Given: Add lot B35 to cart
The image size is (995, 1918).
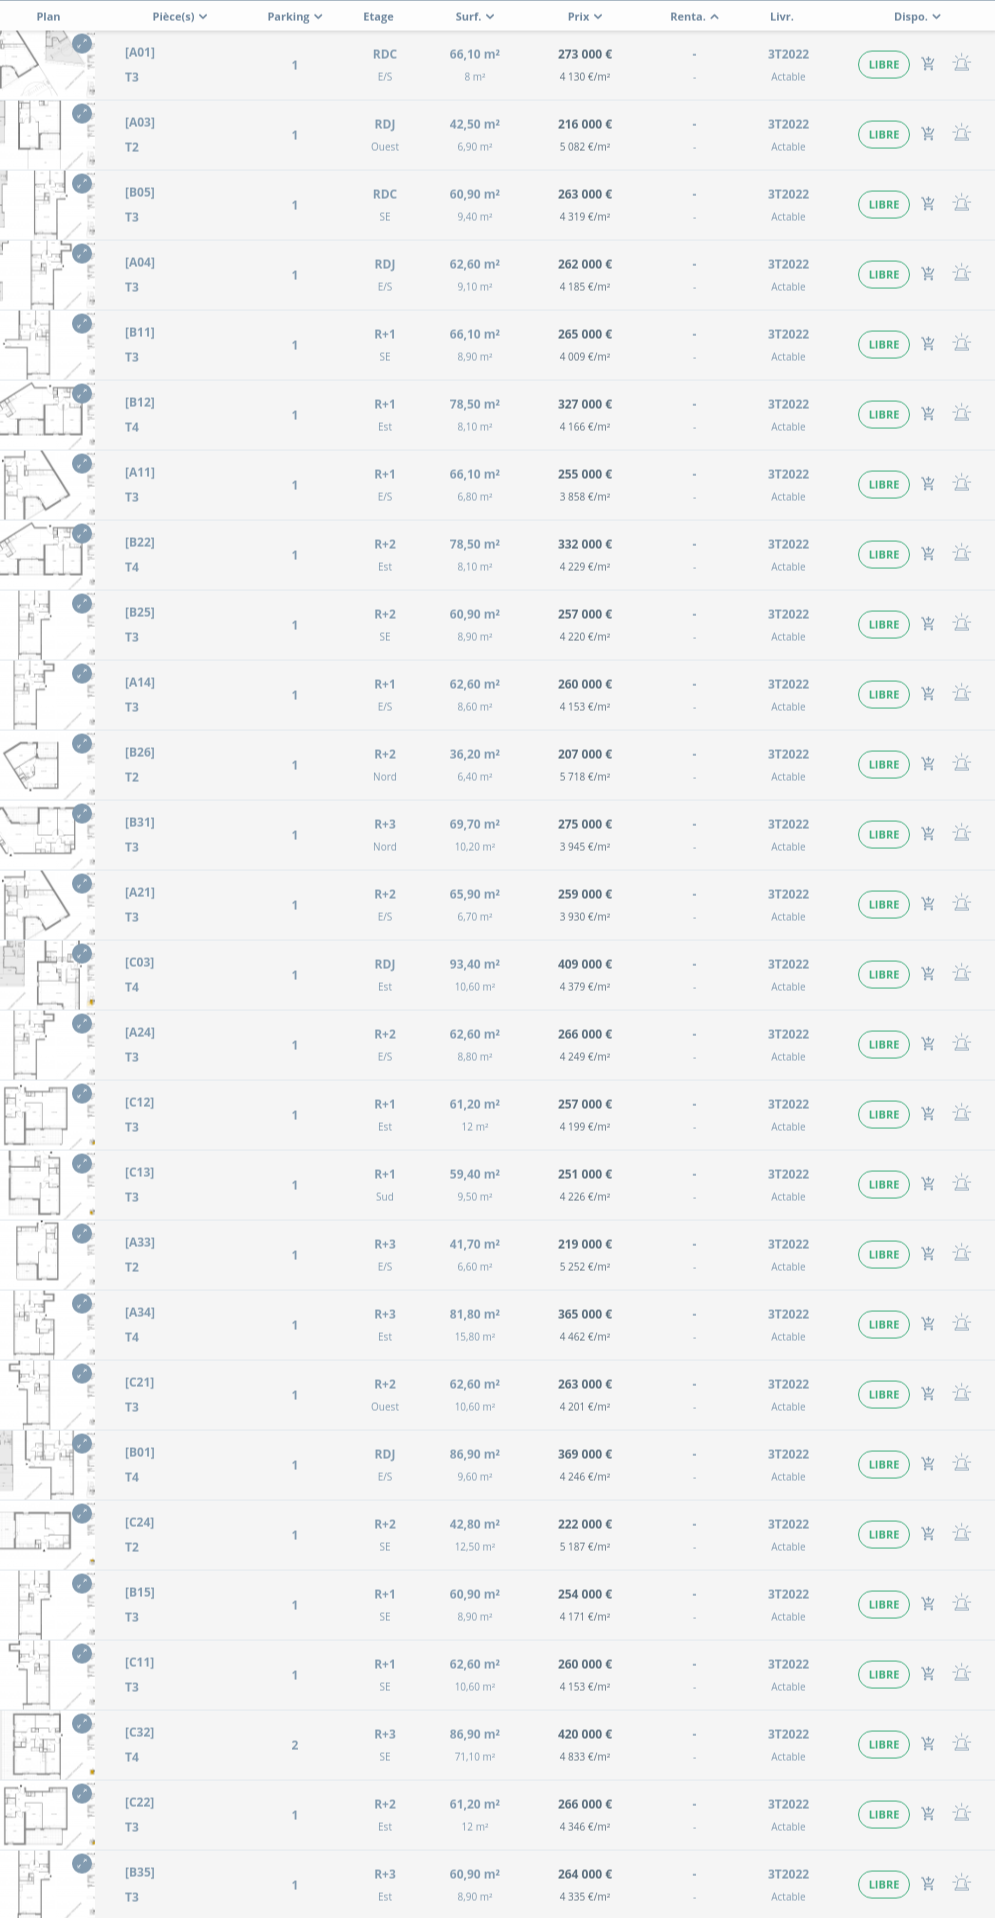Looking at the screenshot, I should pos(928,1884).
